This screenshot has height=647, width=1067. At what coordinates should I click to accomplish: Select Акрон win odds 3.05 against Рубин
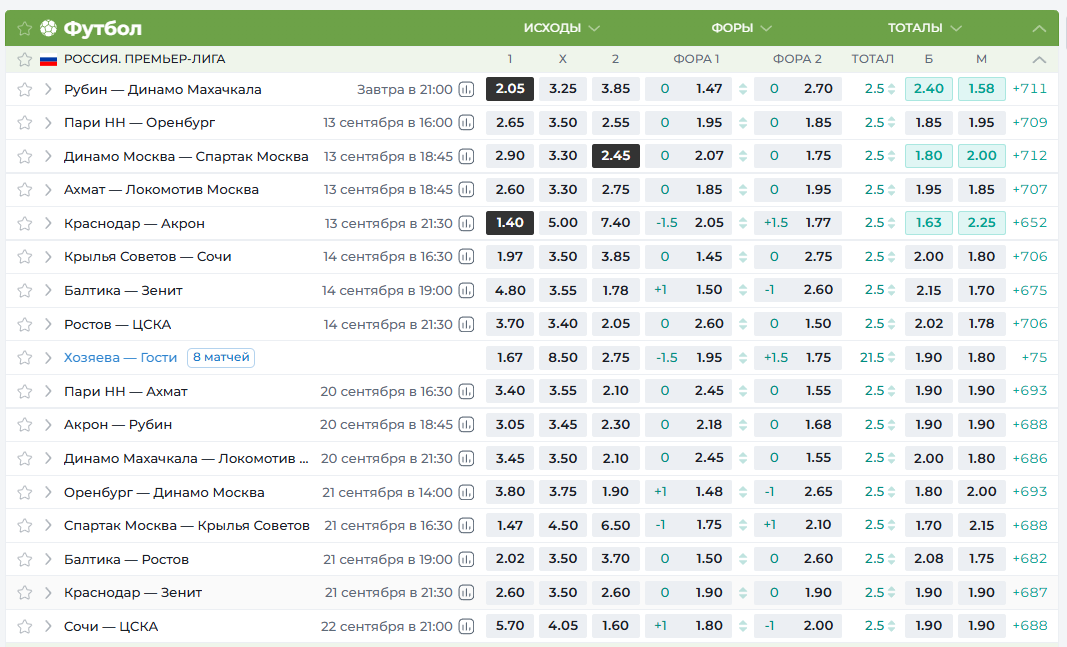510,425
